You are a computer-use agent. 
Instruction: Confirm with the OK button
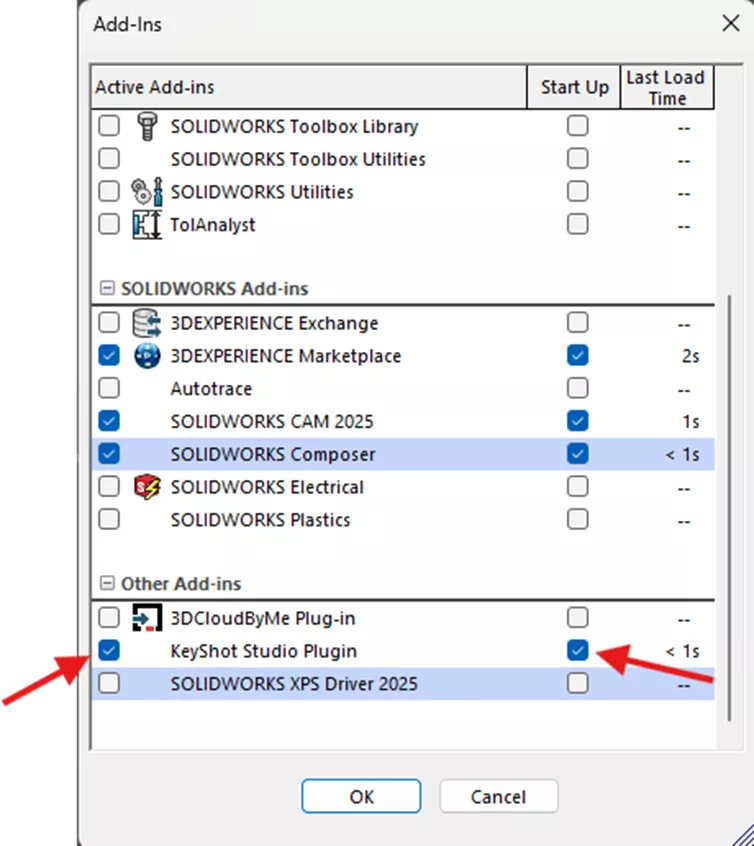coord(361,796)
